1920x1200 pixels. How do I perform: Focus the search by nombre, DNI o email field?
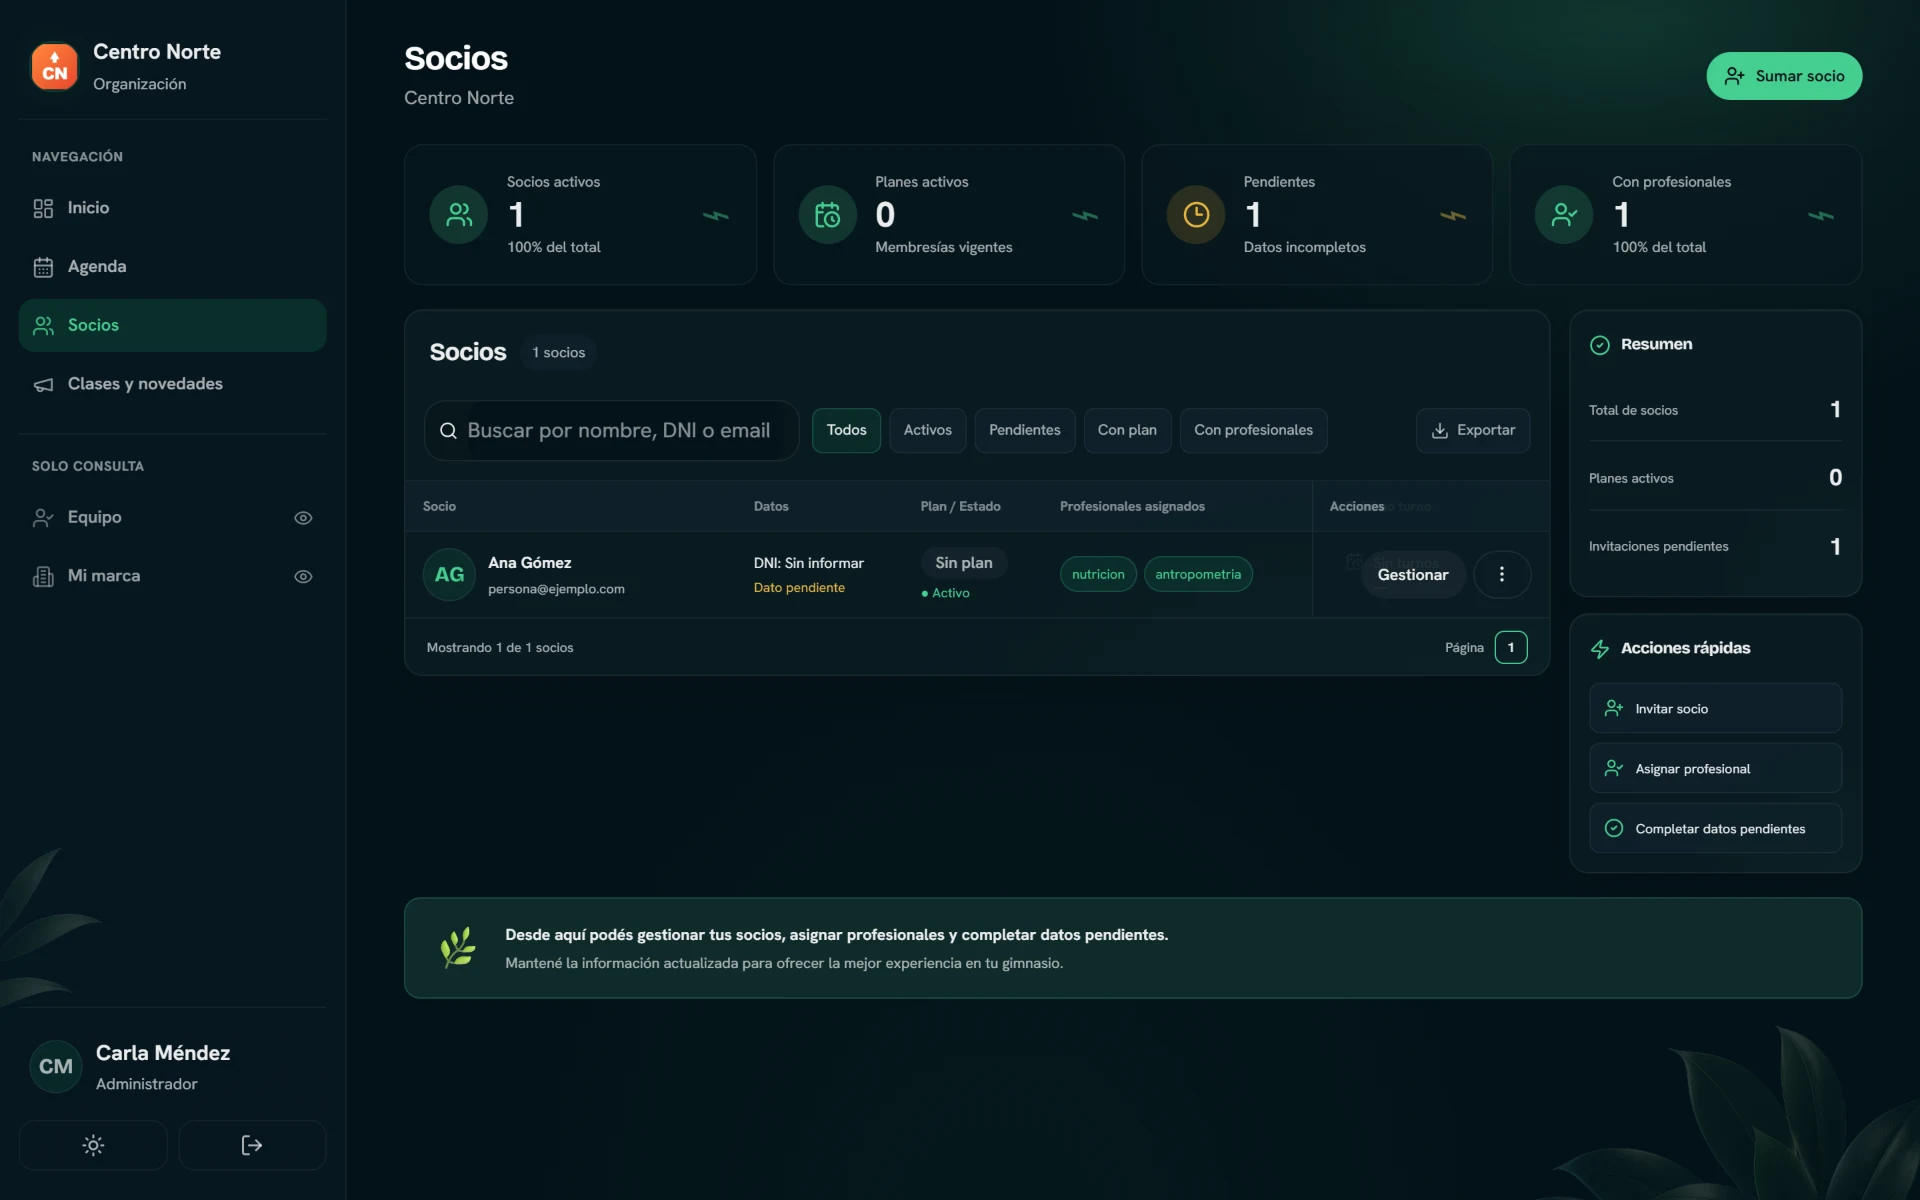click(x=611, y=430)
